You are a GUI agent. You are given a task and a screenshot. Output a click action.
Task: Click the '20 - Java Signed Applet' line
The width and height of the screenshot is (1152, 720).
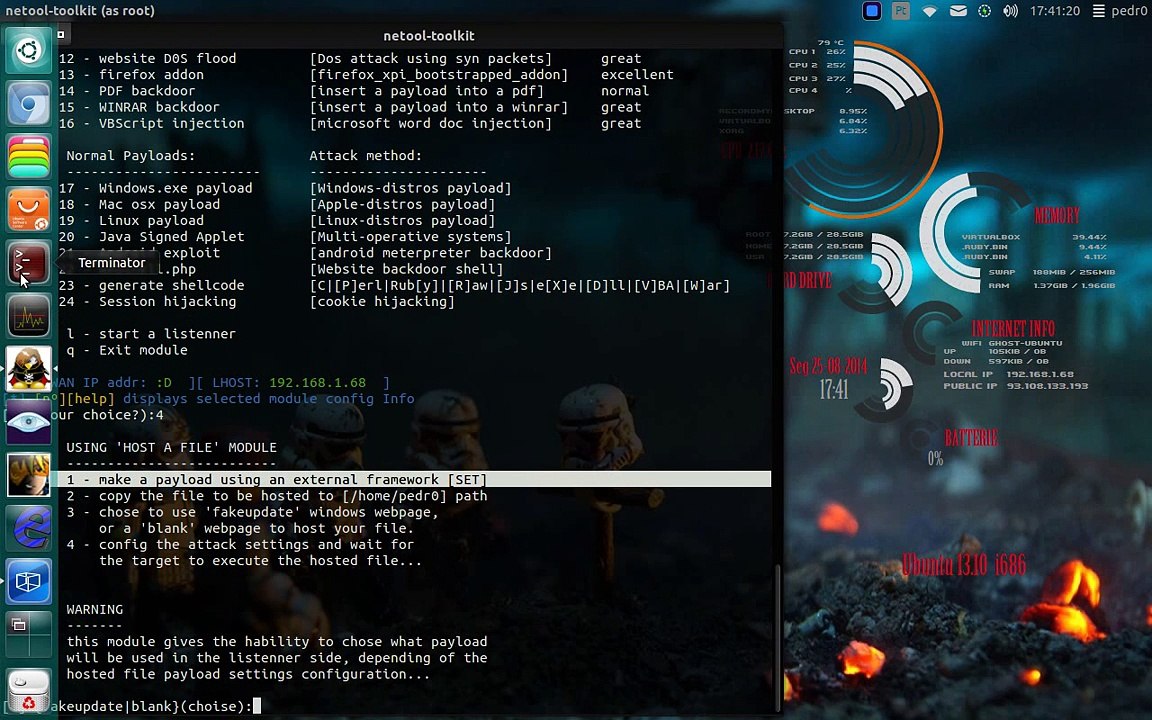152,237
